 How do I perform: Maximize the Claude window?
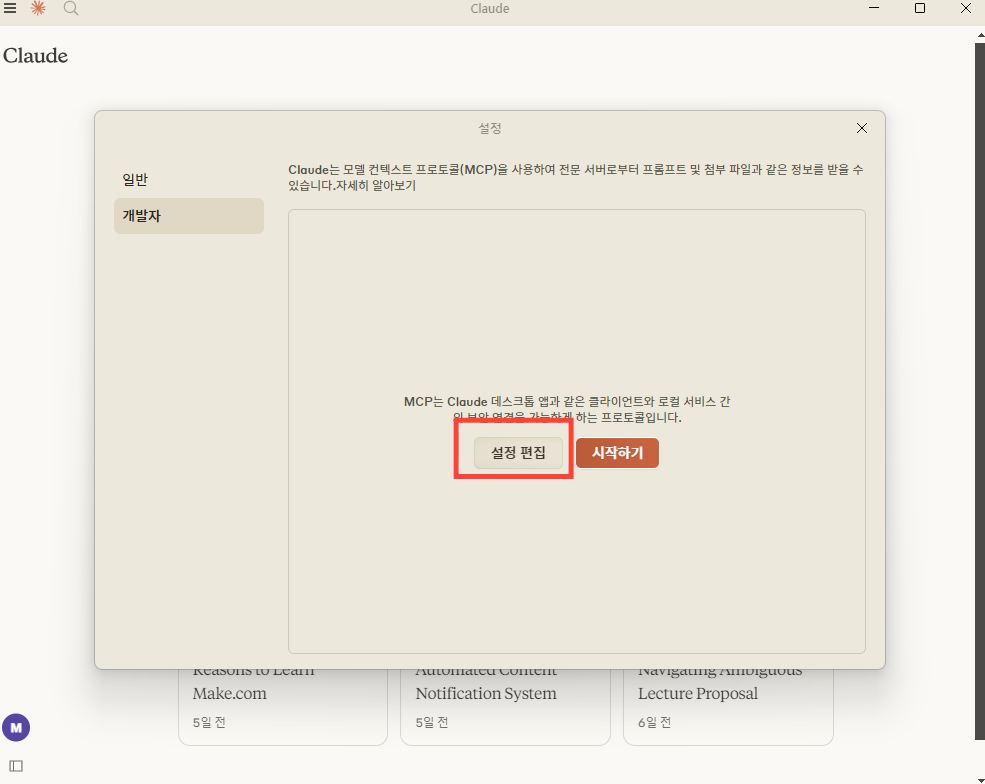click(x=920, y=8)
